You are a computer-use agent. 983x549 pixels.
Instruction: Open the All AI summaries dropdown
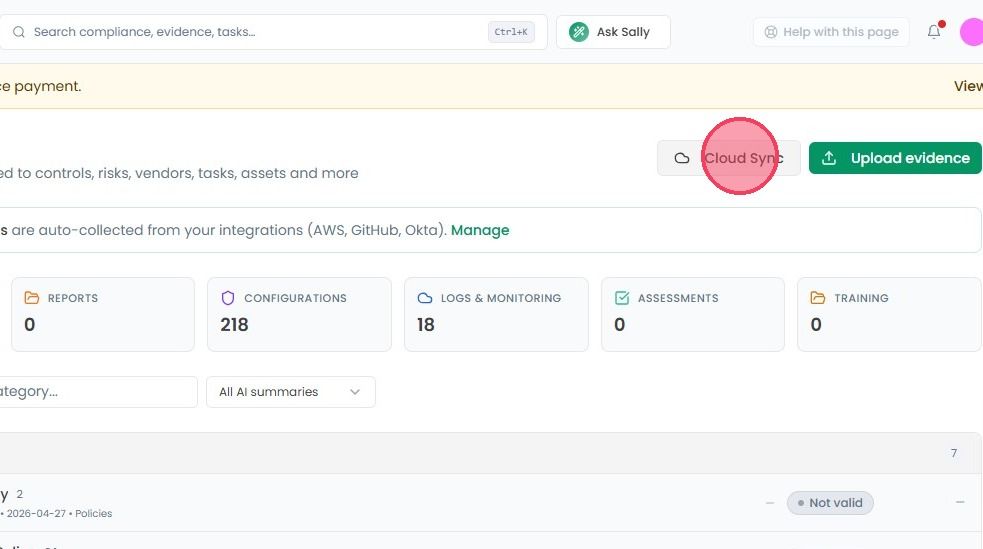[291, 392]
